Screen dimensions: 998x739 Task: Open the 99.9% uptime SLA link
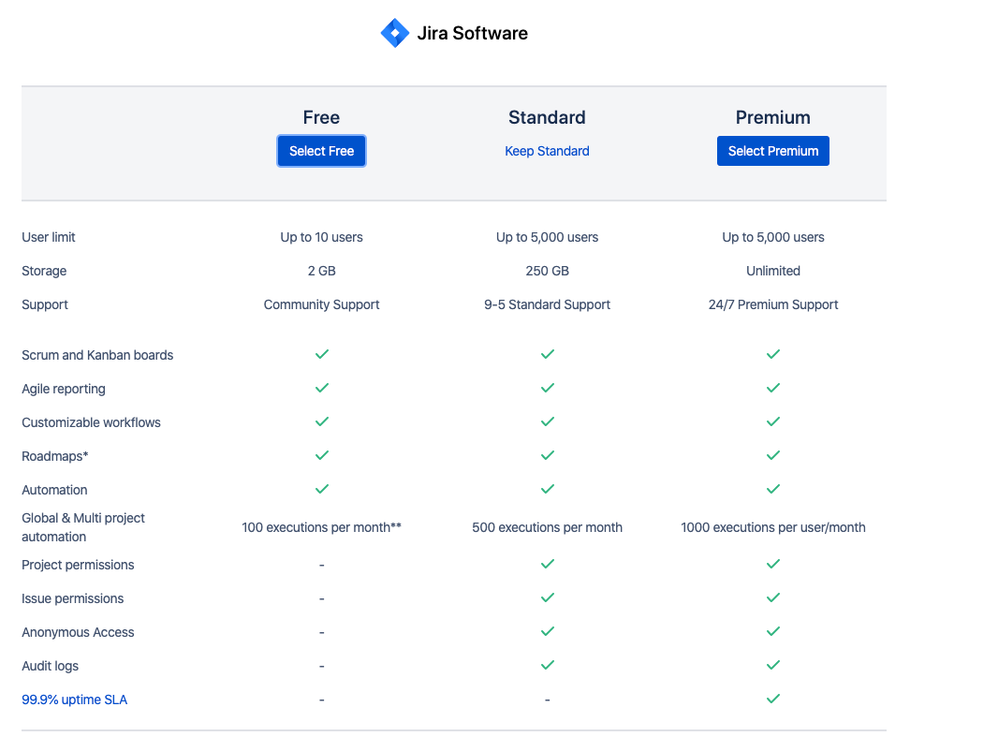tap(74, 700)
